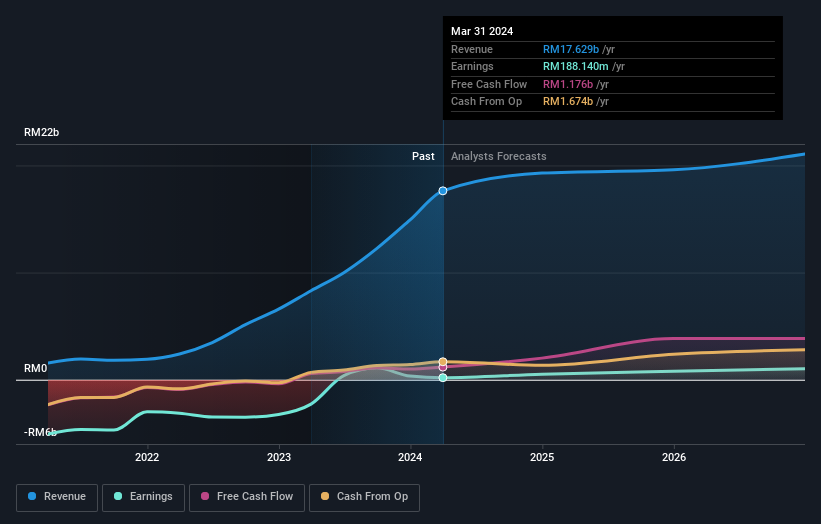Viewport: 821px width, 524px height.
Task: Click the 2025 x-axis label
Action: [542, 457]
